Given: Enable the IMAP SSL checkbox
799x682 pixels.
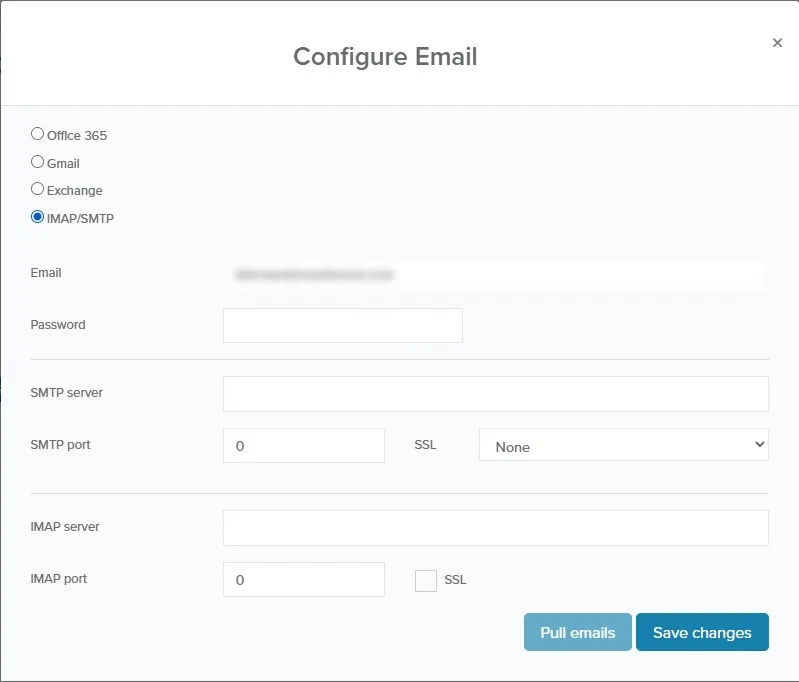Looking at the screenshot, I should pos(426,581).
